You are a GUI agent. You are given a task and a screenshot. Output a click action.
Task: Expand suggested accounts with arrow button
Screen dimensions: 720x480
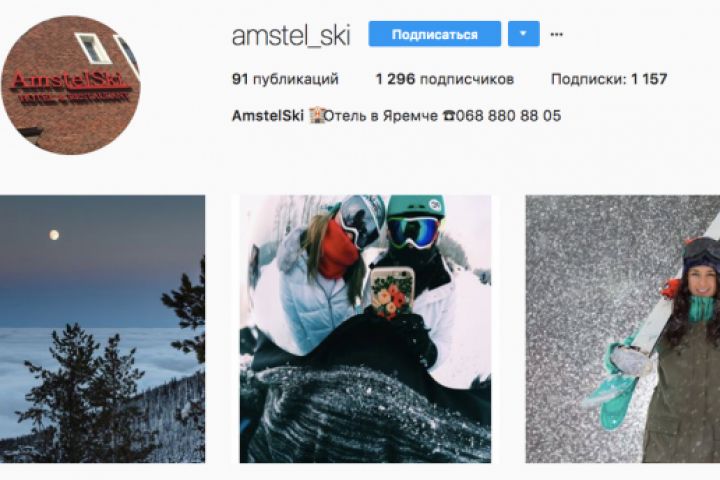coord(523,34)
